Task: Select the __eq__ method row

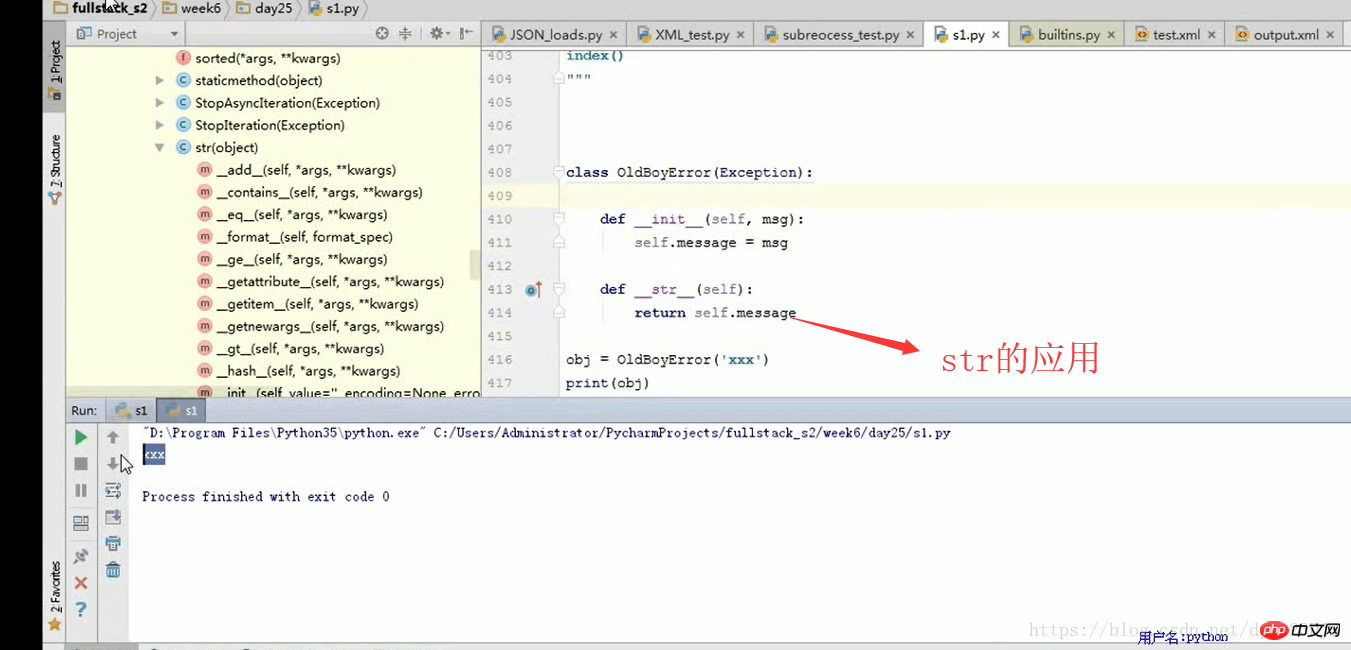Action: pyautogui.click(x=301, y=215)
